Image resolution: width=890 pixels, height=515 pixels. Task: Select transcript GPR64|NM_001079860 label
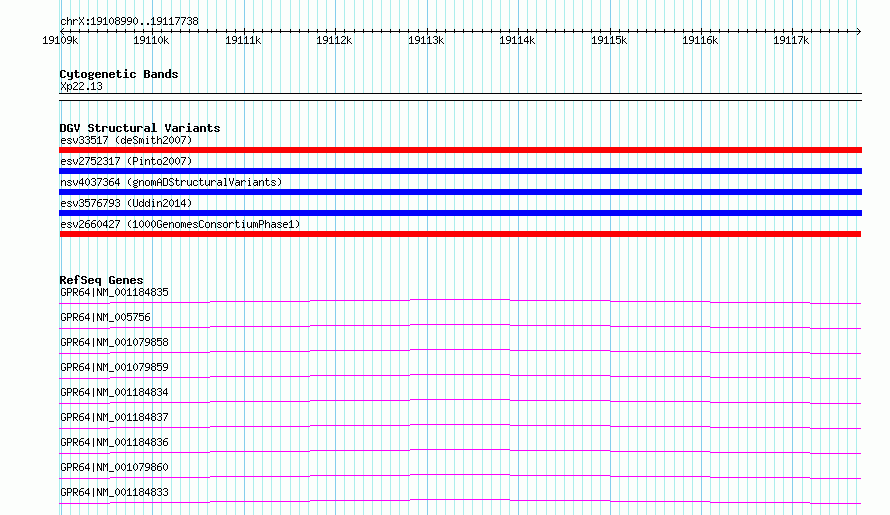pyautogui.click(x=114, y=467)
